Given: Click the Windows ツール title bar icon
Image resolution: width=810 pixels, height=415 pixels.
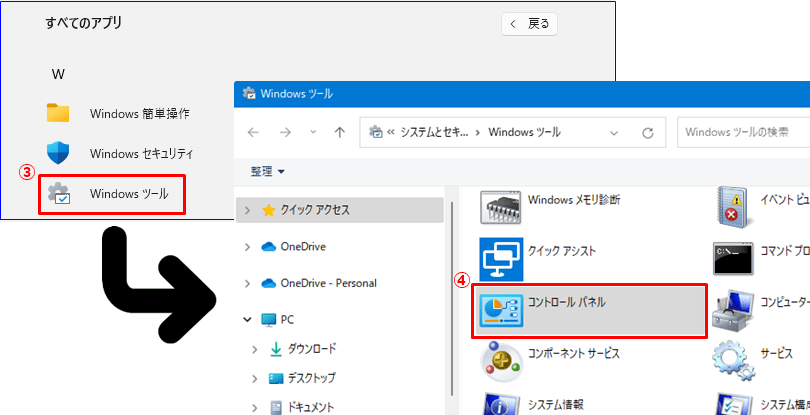Looking at the screenshot, I should coord(249,94).
